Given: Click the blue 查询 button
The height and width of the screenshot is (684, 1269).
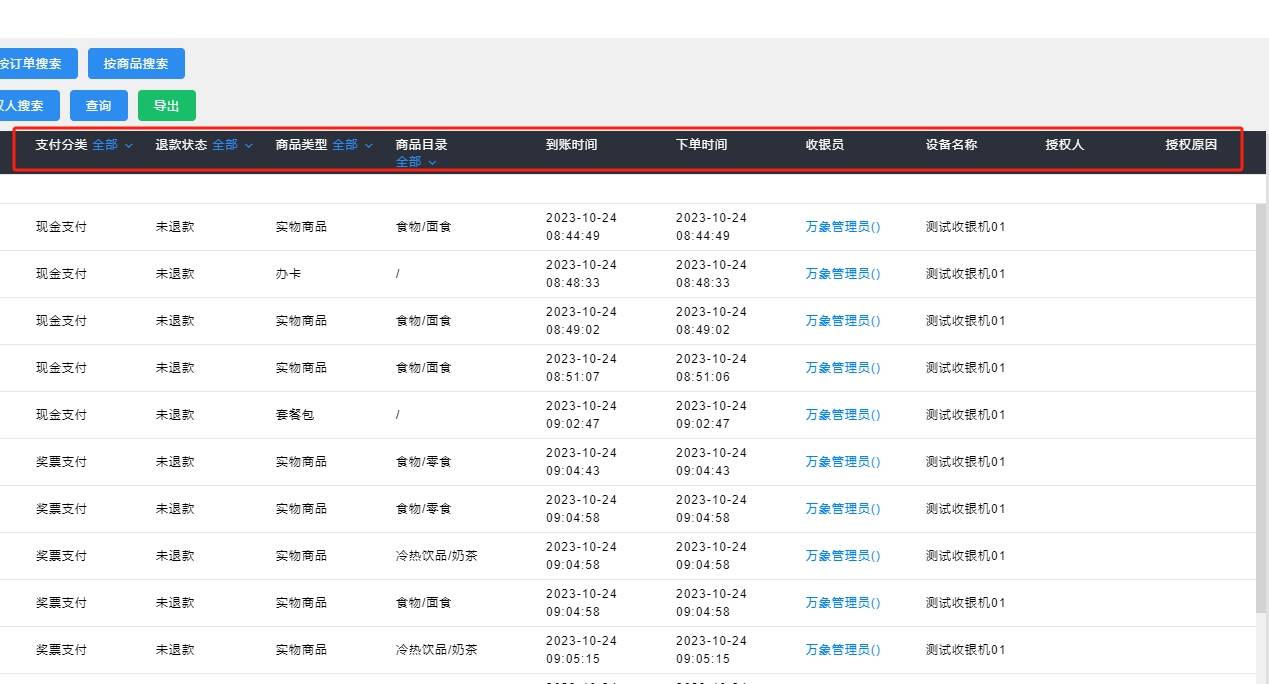Looking at the screenshot, I should pyautogui.click(x=98, y=106).
